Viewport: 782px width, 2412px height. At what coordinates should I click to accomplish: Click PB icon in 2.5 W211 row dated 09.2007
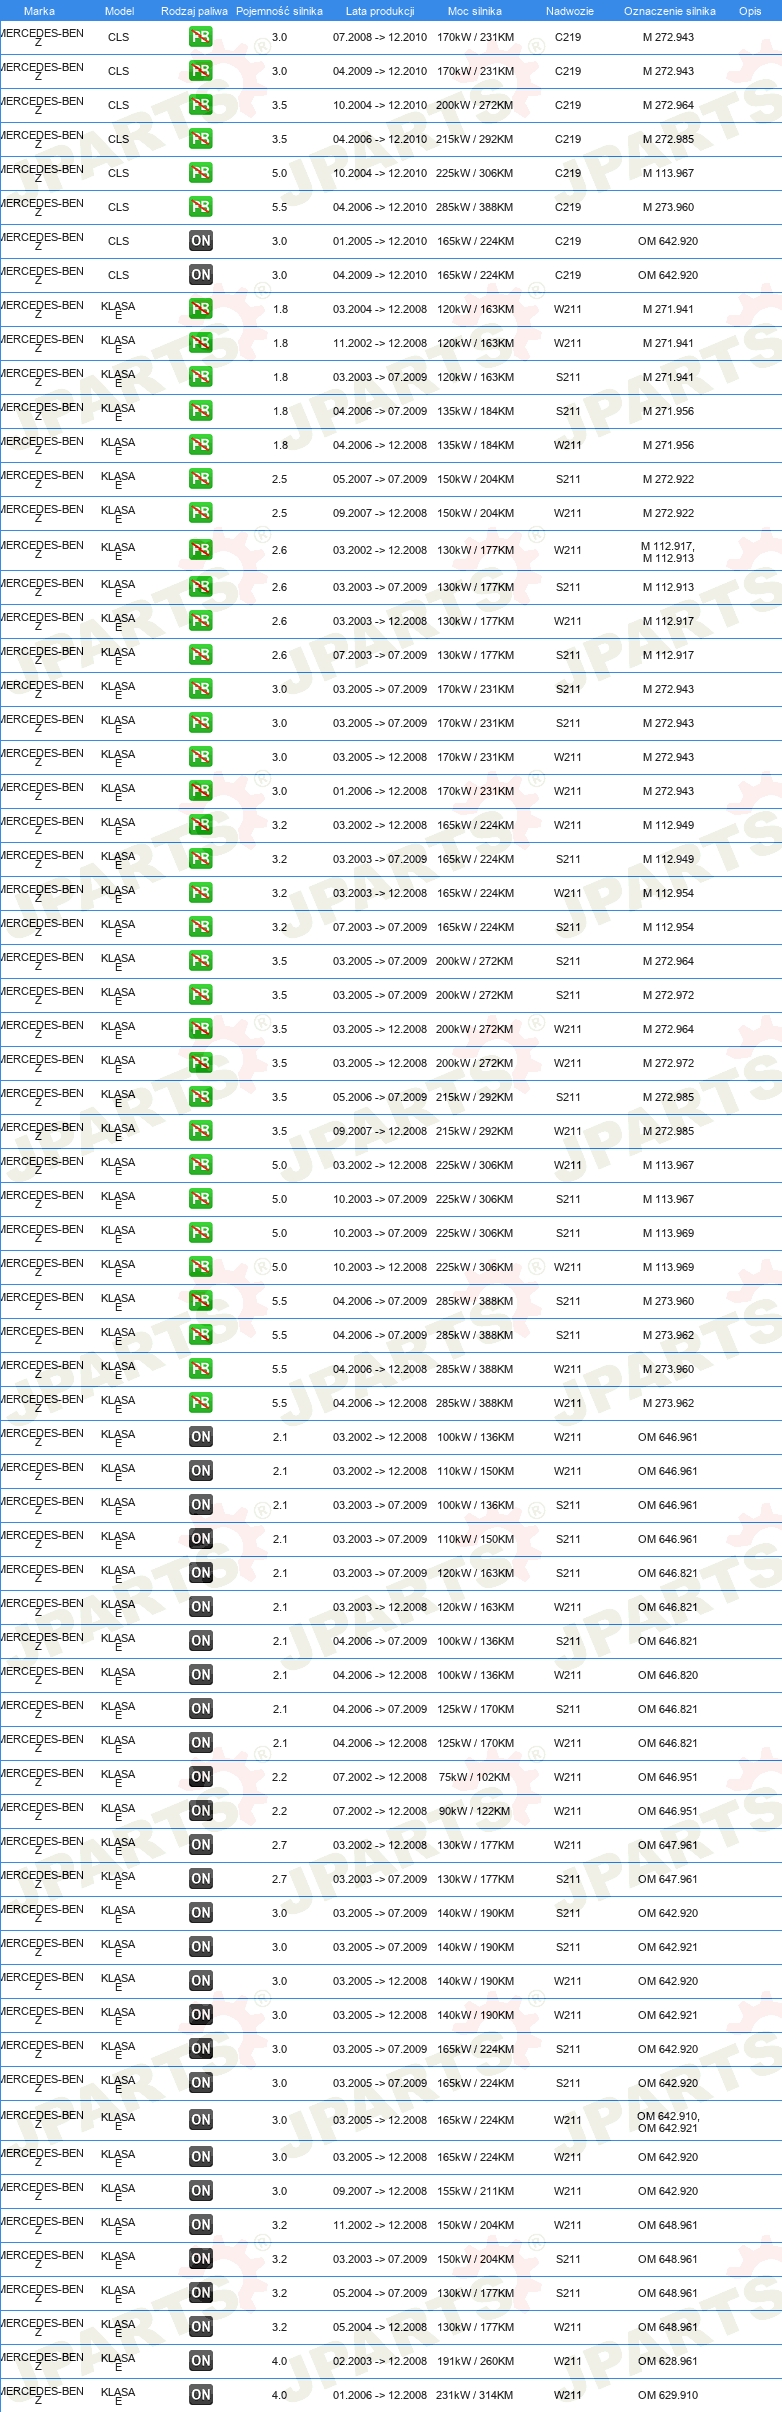tap(201, 513)
